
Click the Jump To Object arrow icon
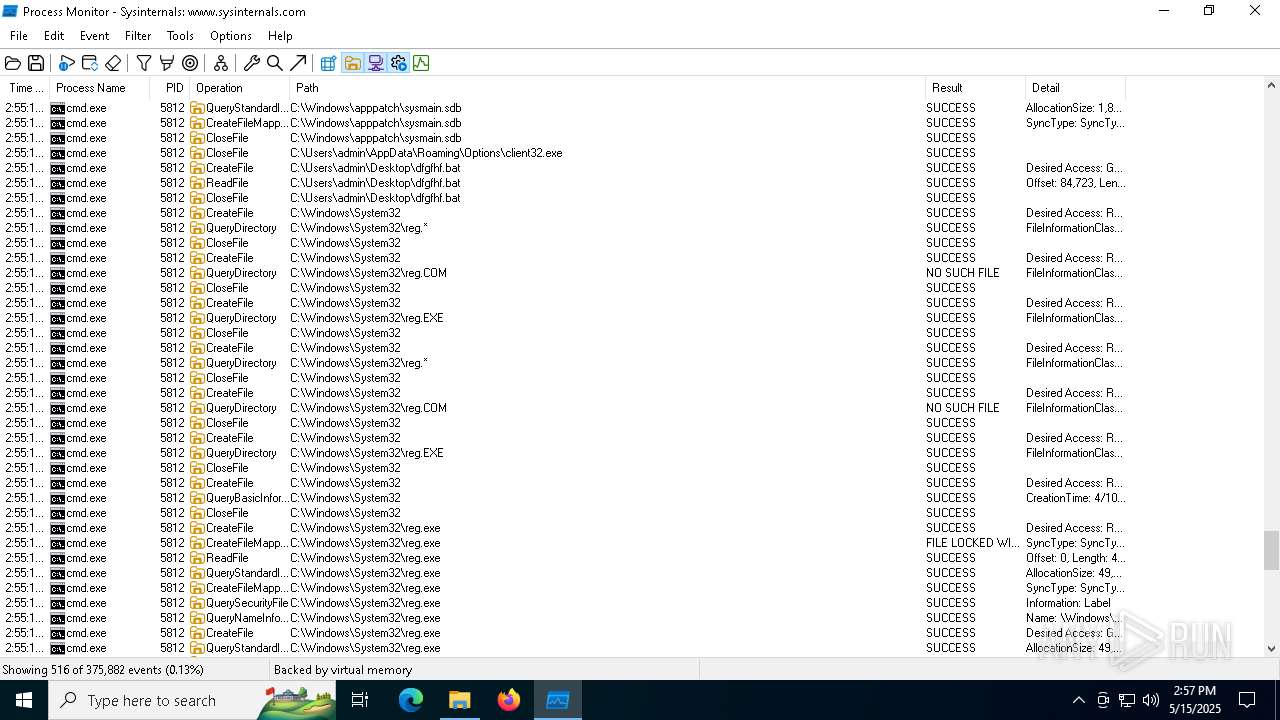pyautogui.click(x=298, y=63)
